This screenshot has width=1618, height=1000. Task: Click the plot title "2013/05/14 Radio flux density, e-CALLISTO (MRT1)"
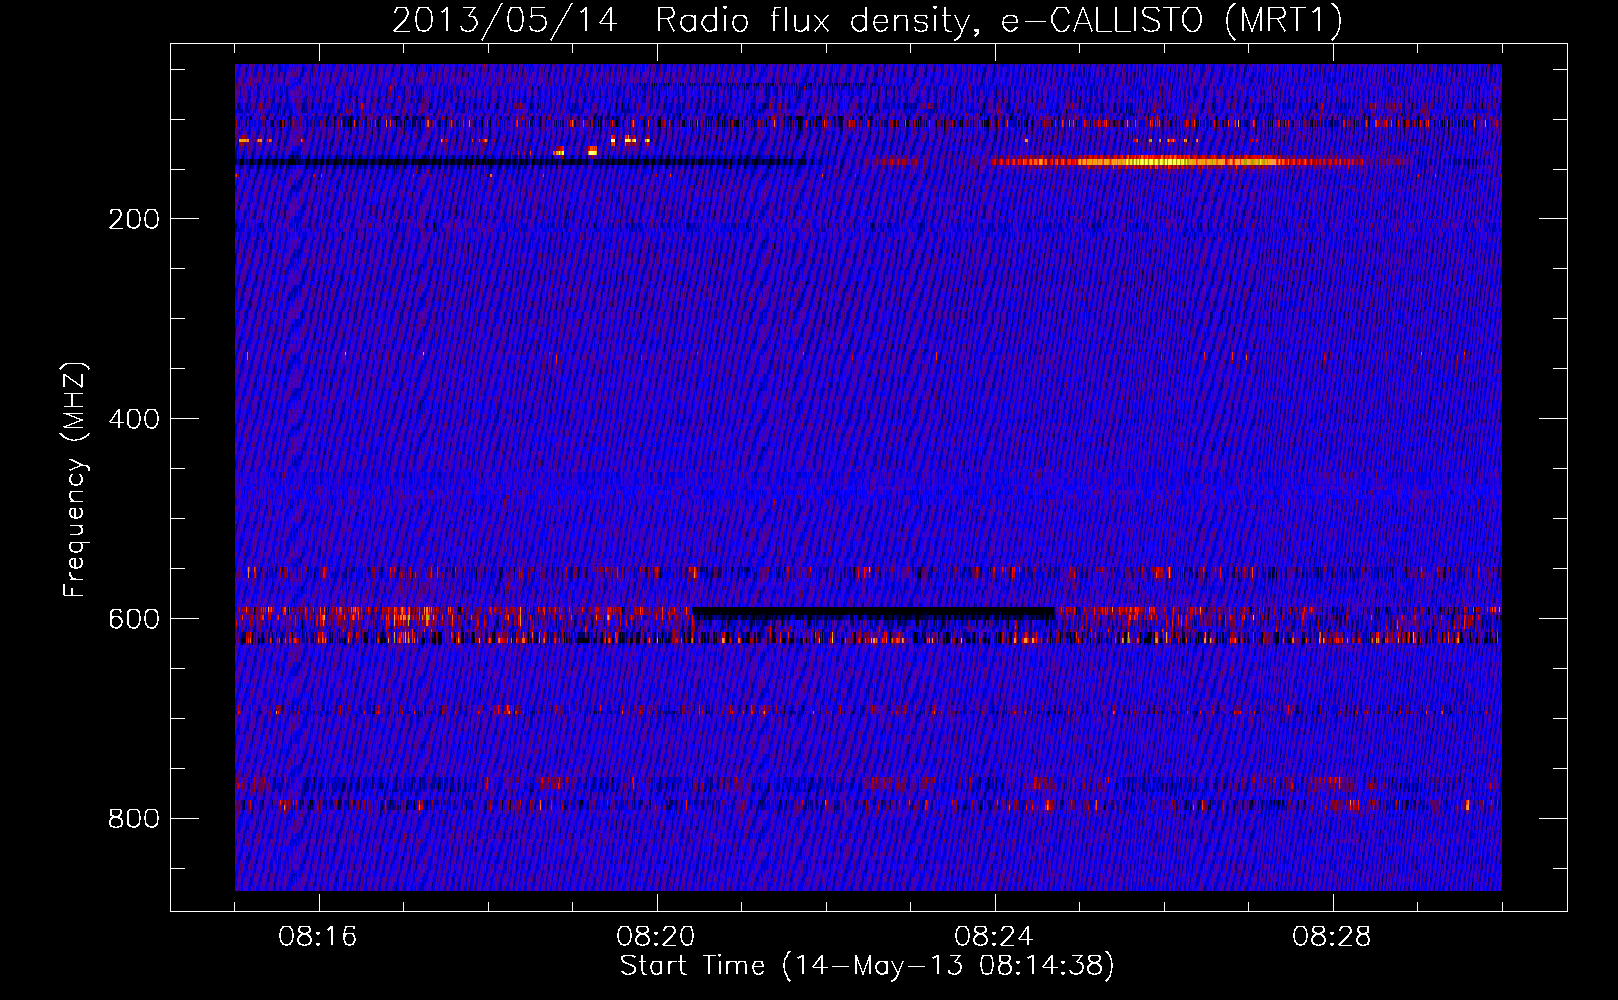click(867, 20)
